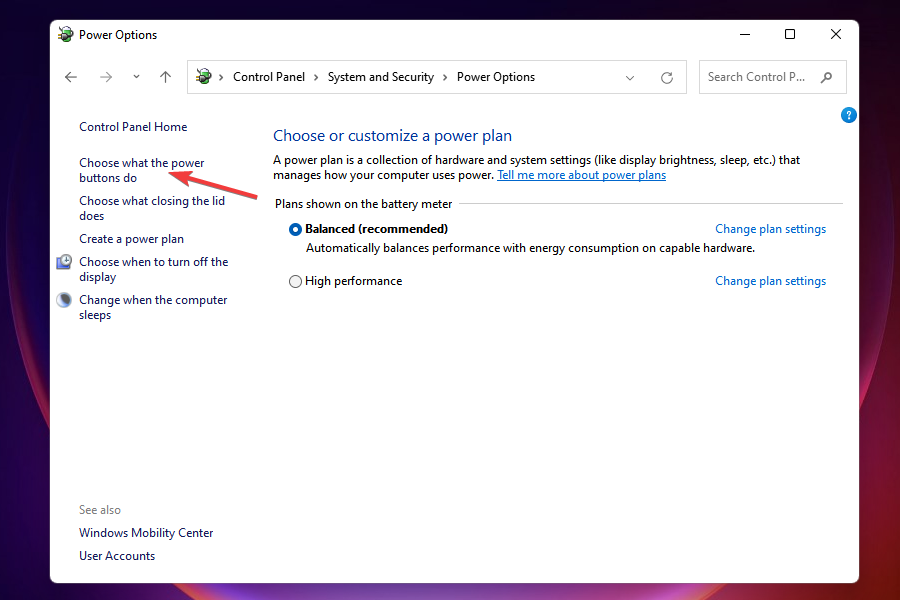Change plan settings for High performance
This screenshot has height=600, width=900.
(770, 281)
